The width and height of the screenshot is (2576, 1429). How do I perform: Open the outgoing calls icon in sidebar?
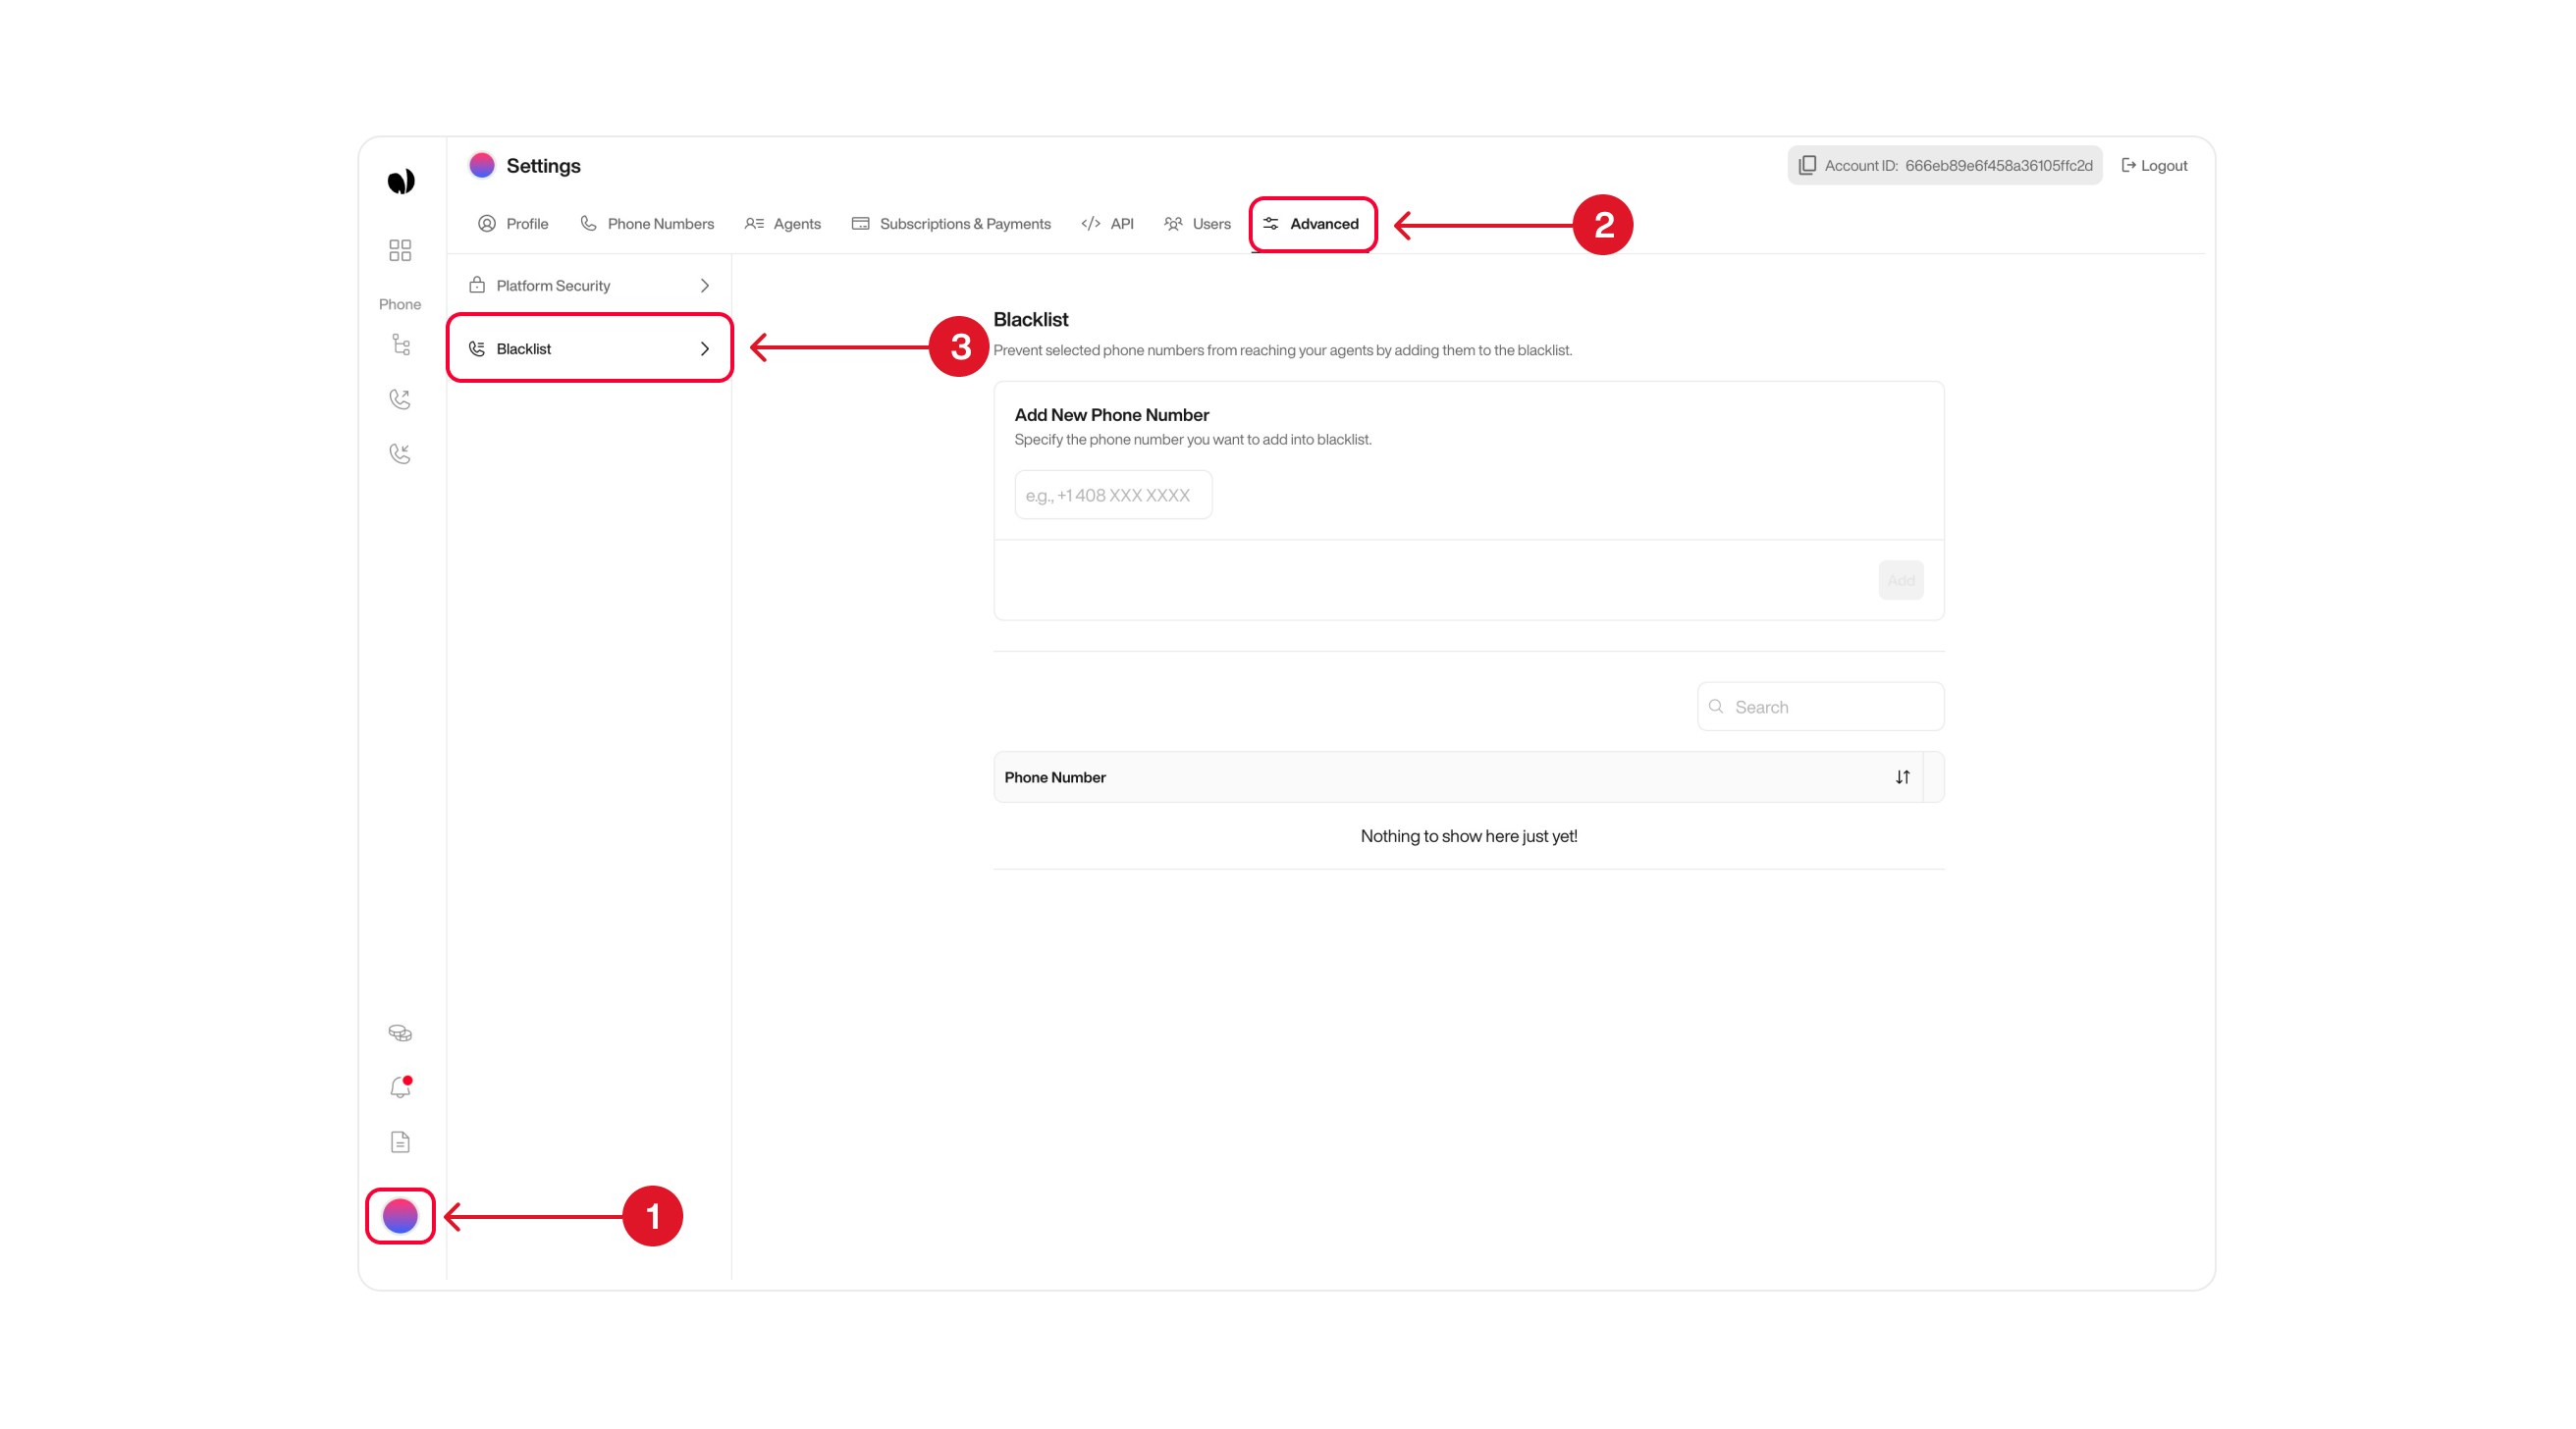[400, 399]
